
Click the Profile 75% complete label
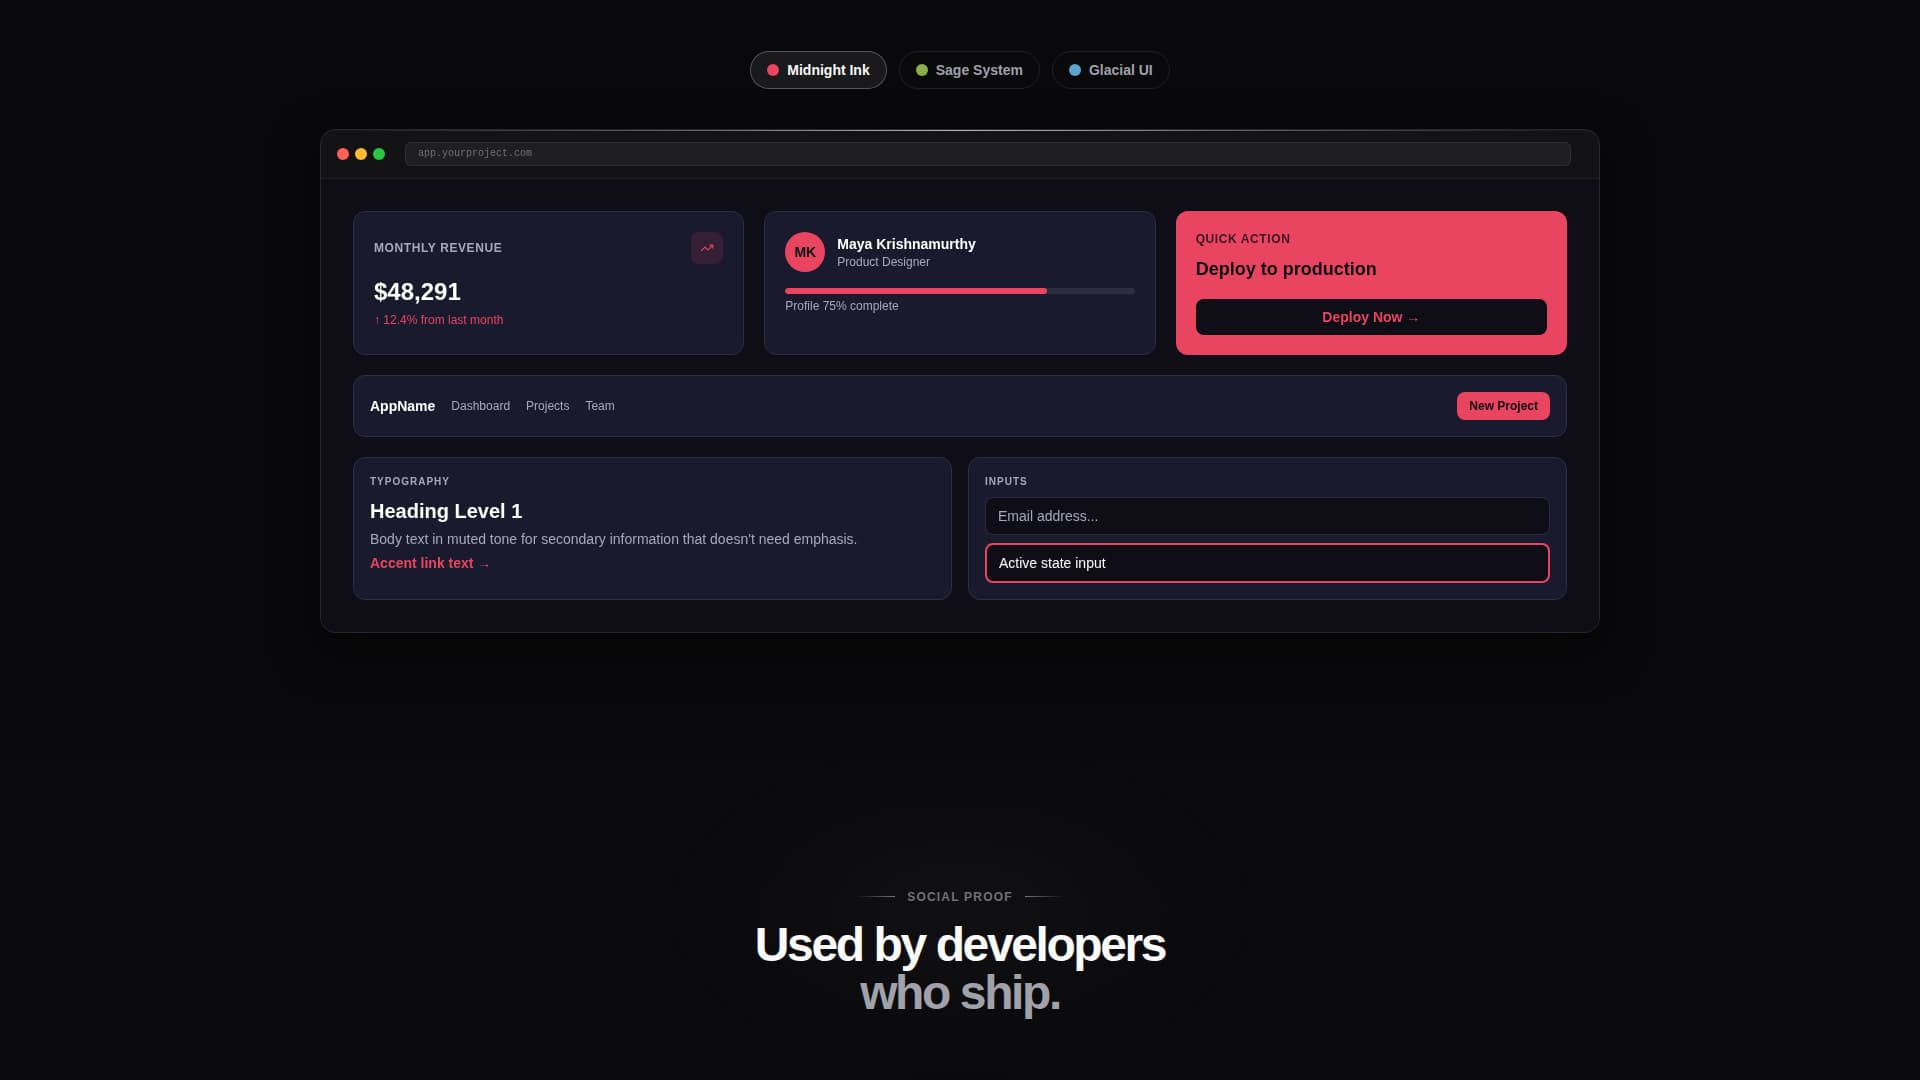coord(841,306)
